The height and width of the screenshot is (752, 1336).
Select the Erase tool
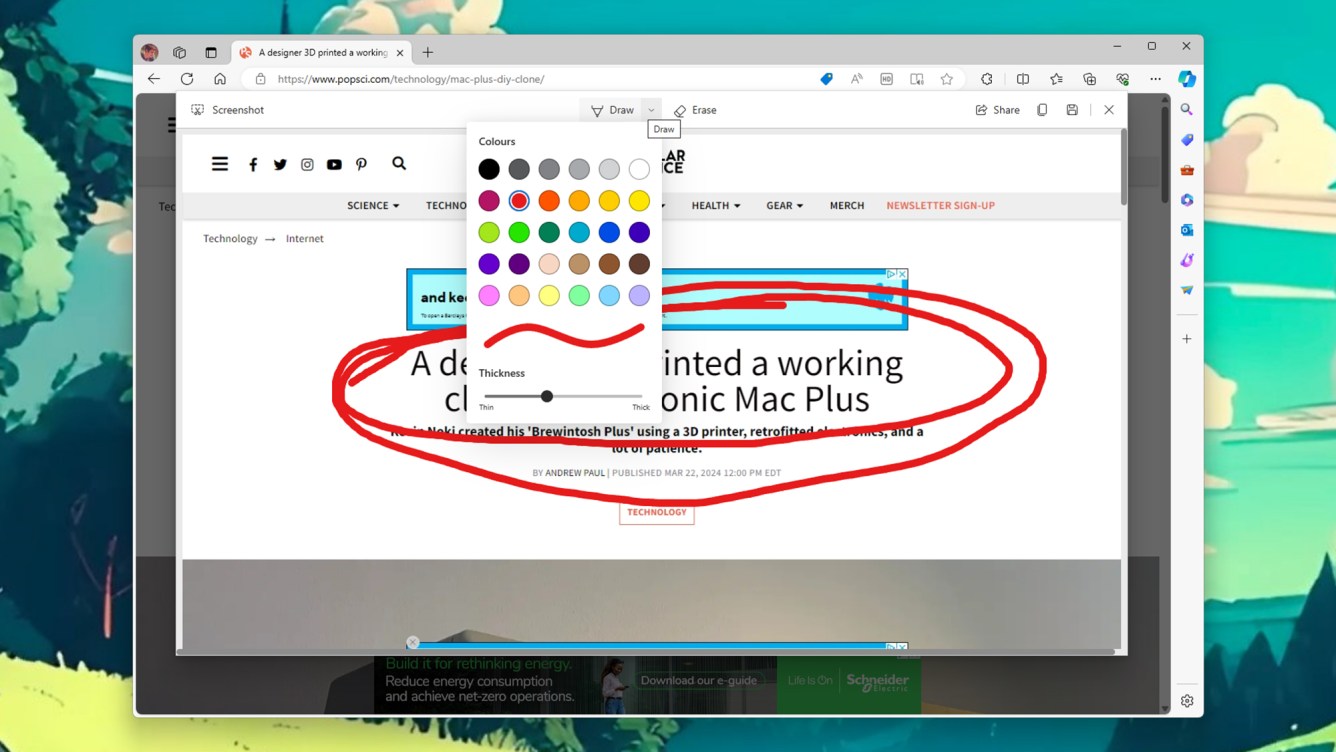695,110
